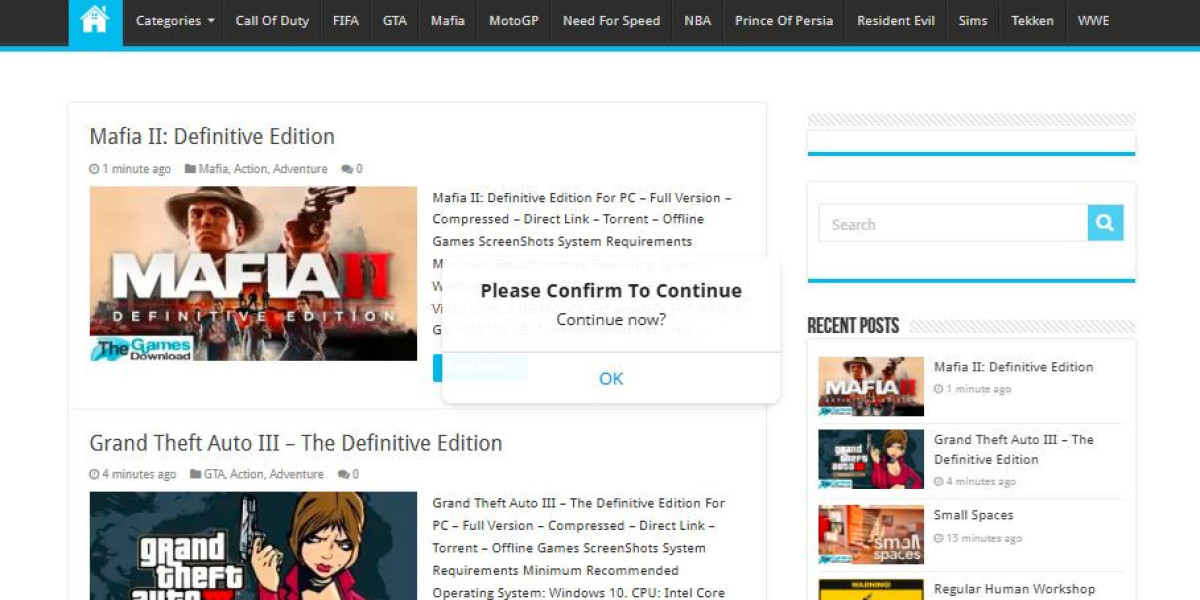Image resolution: width=1200 pixels, height=600 pixels.
Task: Open Mafia II: Definitive Edition post title
Action: point(212,136)
